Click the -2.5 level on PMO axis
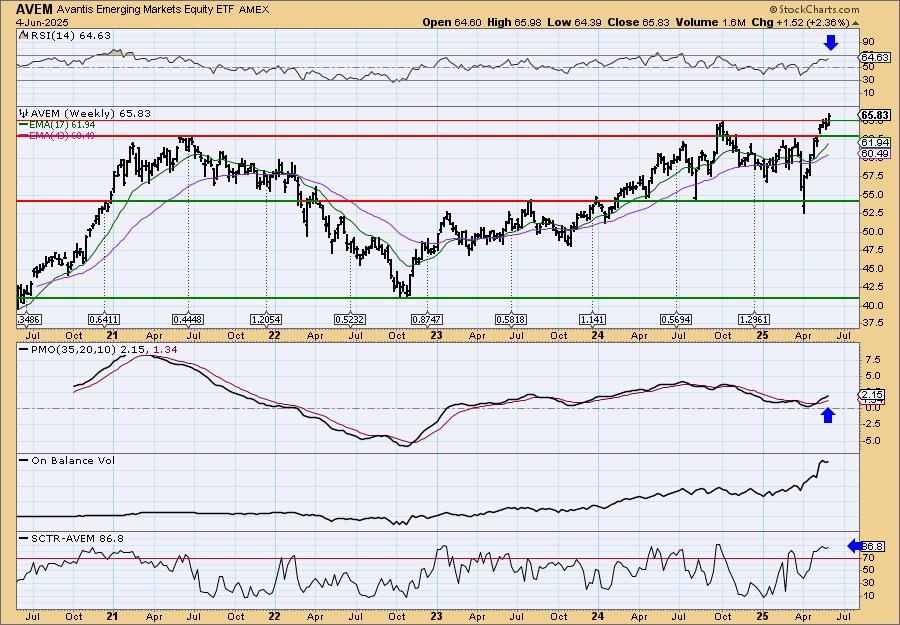This screenshot has width=900, height=625. click(x=871, y=424)
